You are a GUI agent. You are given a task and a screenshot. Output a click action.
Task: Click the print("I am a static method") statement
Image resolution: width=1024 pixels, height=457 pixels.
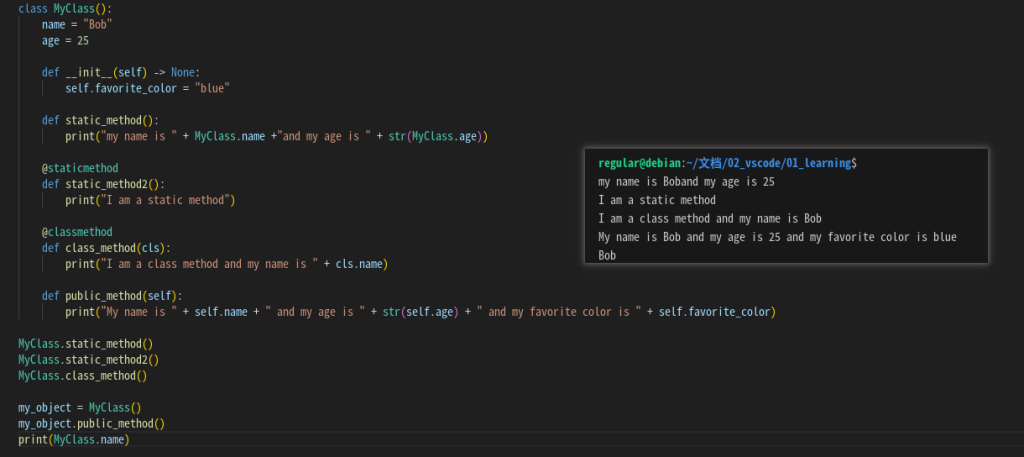[x=150, y=200]
